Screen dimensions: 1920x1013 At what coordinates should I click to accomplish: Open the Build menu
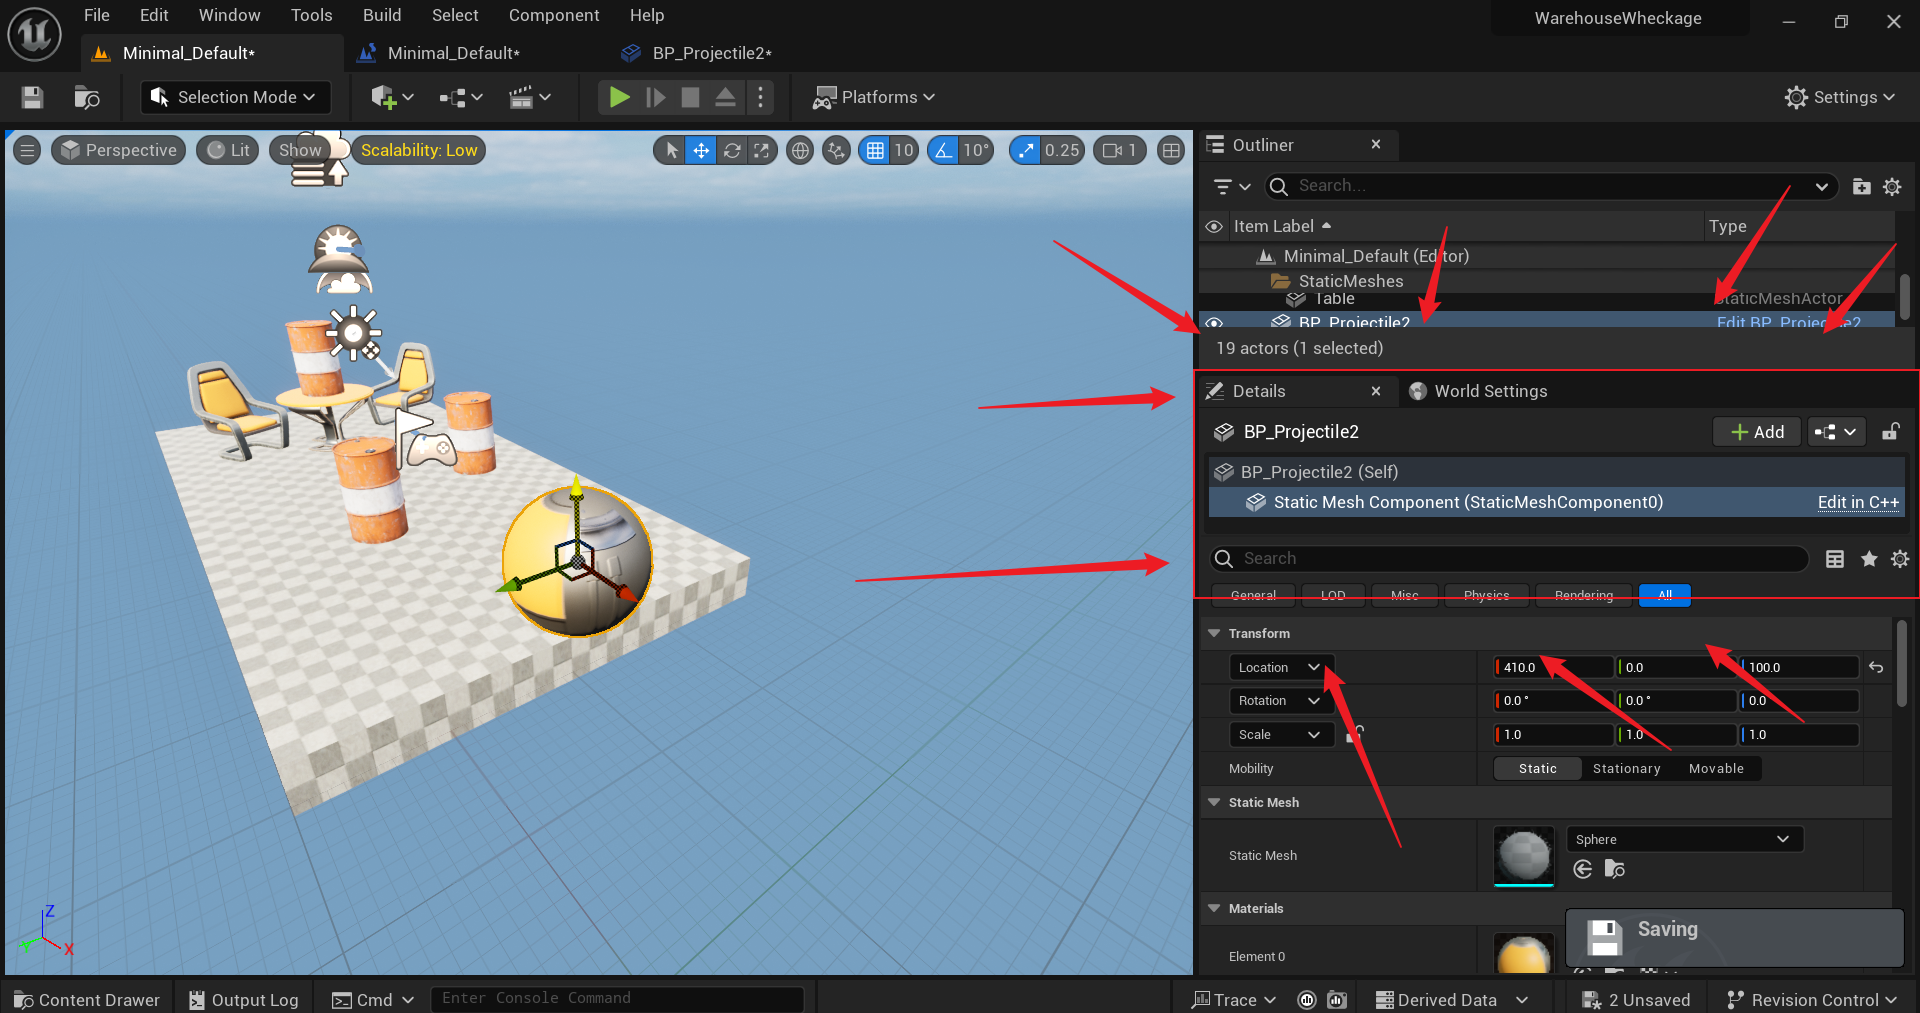(x=382, y=15)
